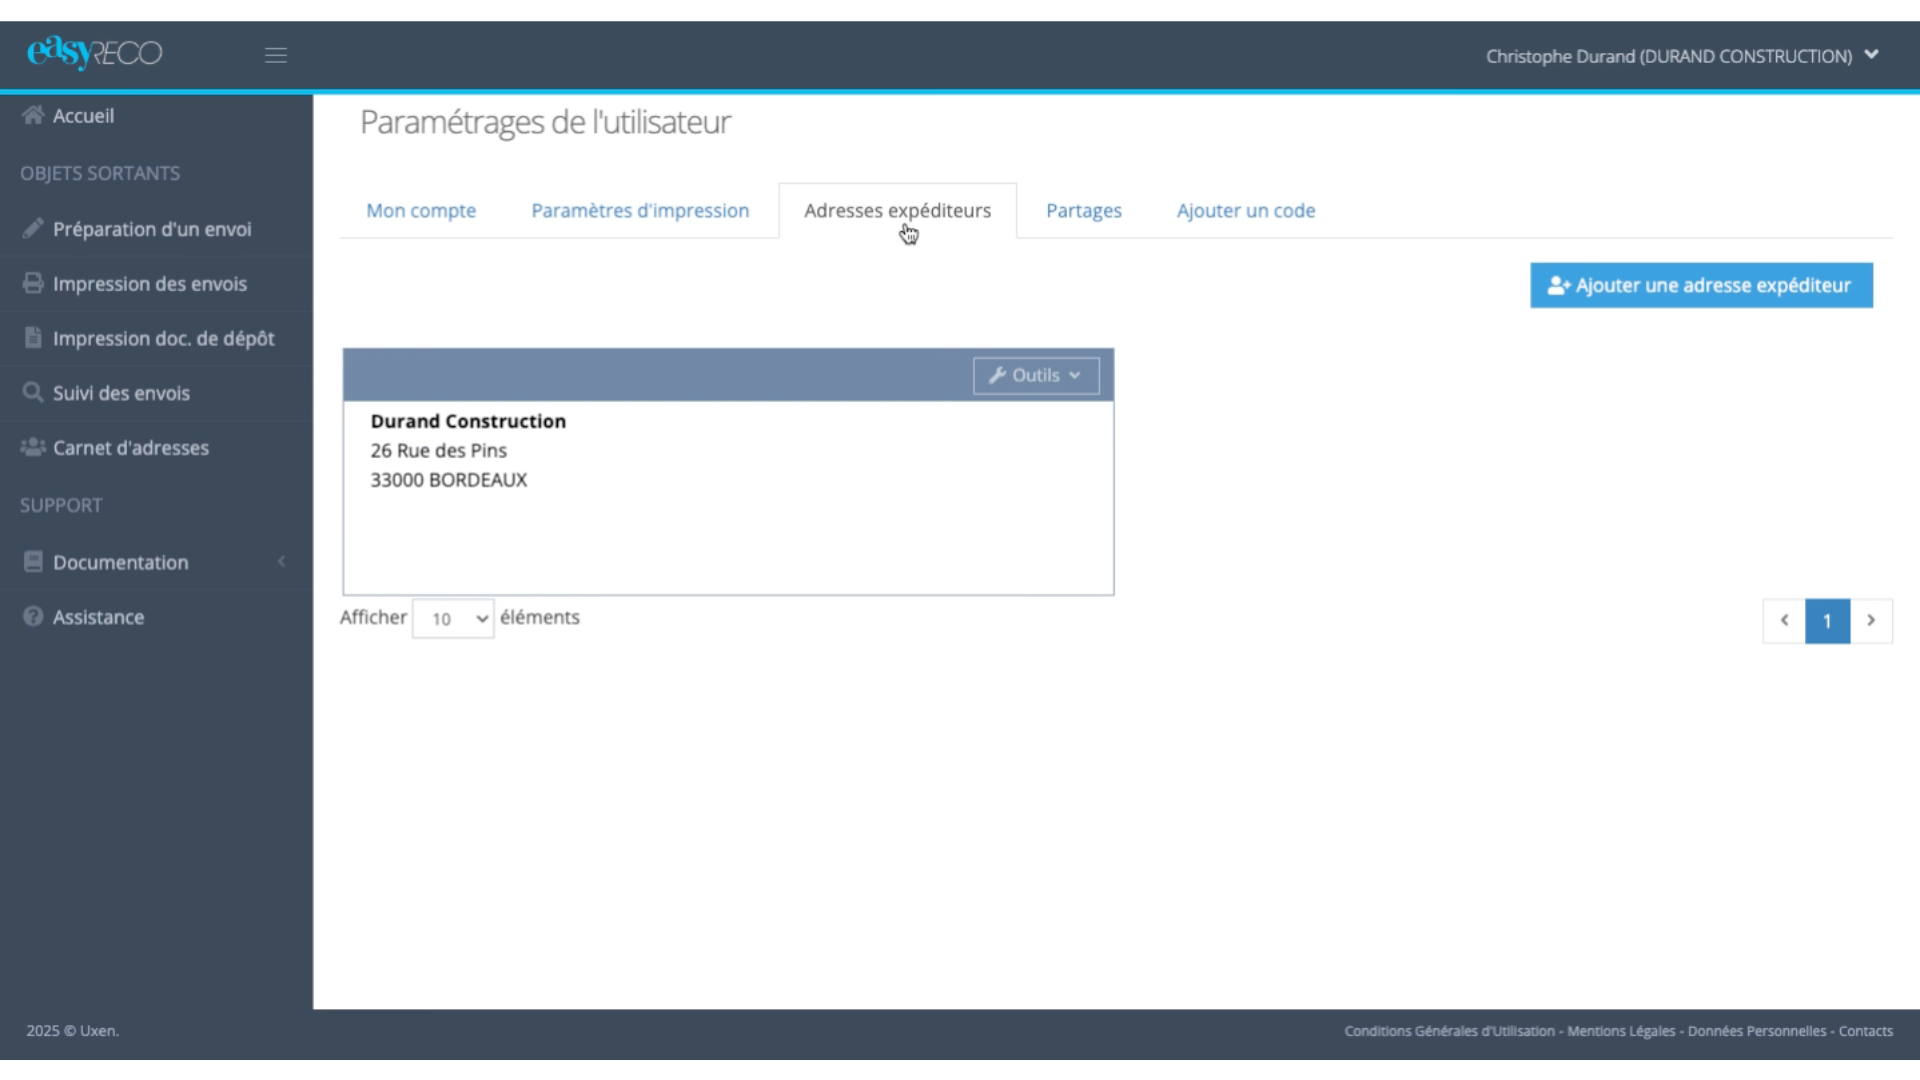Open Données Personnelles link
Image resolution: width=1920 pixels, height=1080 pixels.
[x=1757, y=1031]
